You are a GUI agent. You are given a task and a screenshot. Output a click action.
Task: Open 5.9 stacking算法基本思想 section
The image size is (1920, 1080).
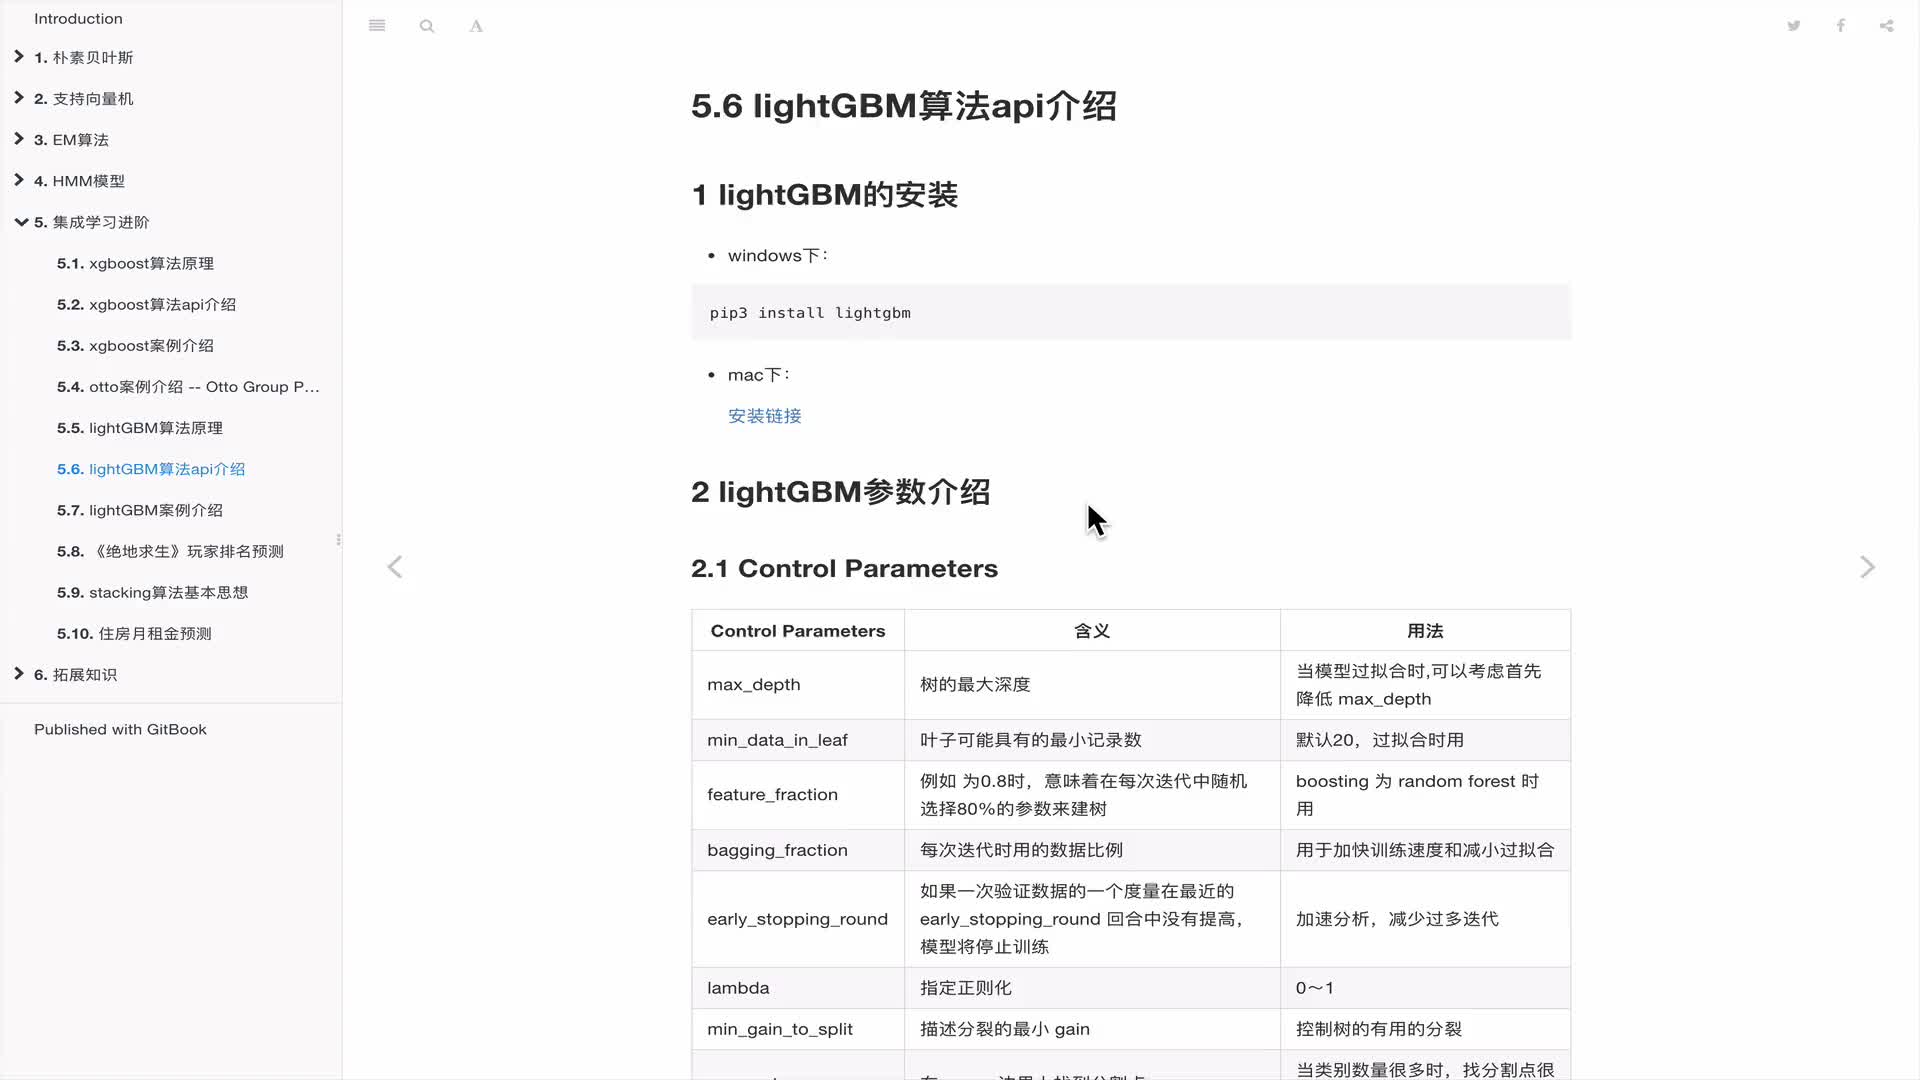152,592
